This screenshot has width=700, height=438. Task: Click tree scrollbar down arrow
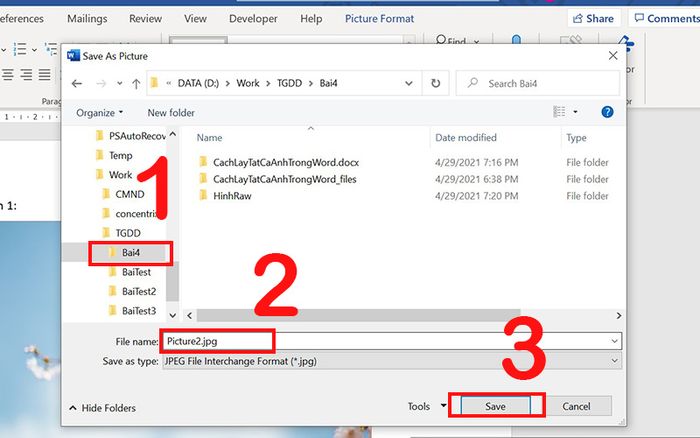(x=173, y=315)
